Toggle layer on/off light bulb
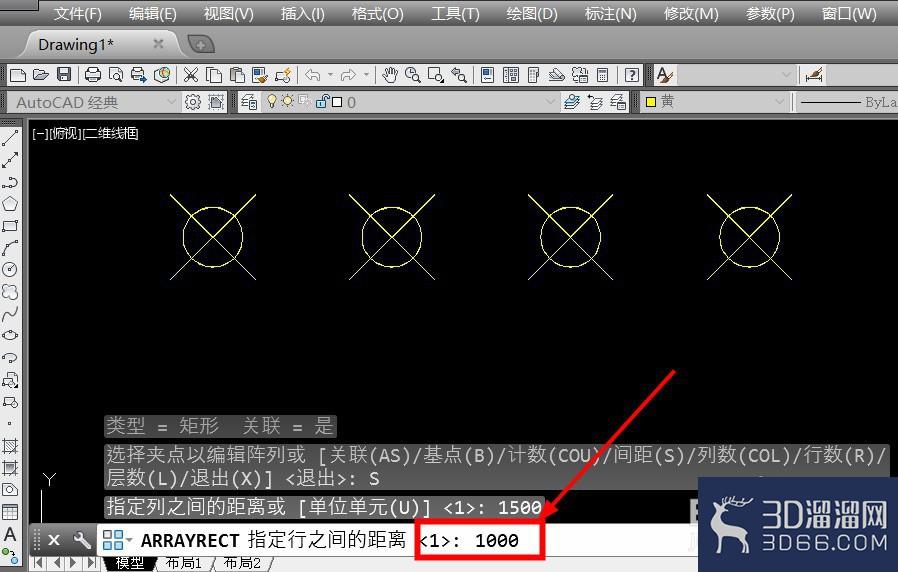 click(x=272, y=101)
